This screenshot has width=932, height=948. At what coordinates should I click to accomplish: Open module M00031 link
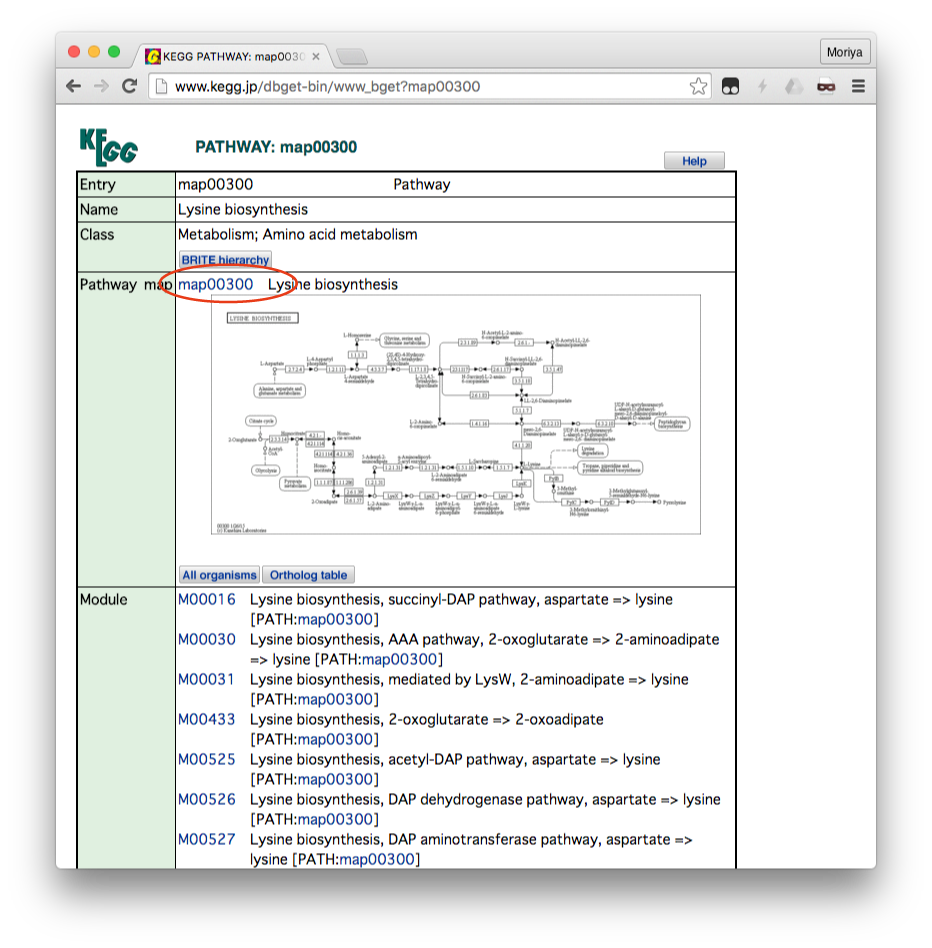206,680
